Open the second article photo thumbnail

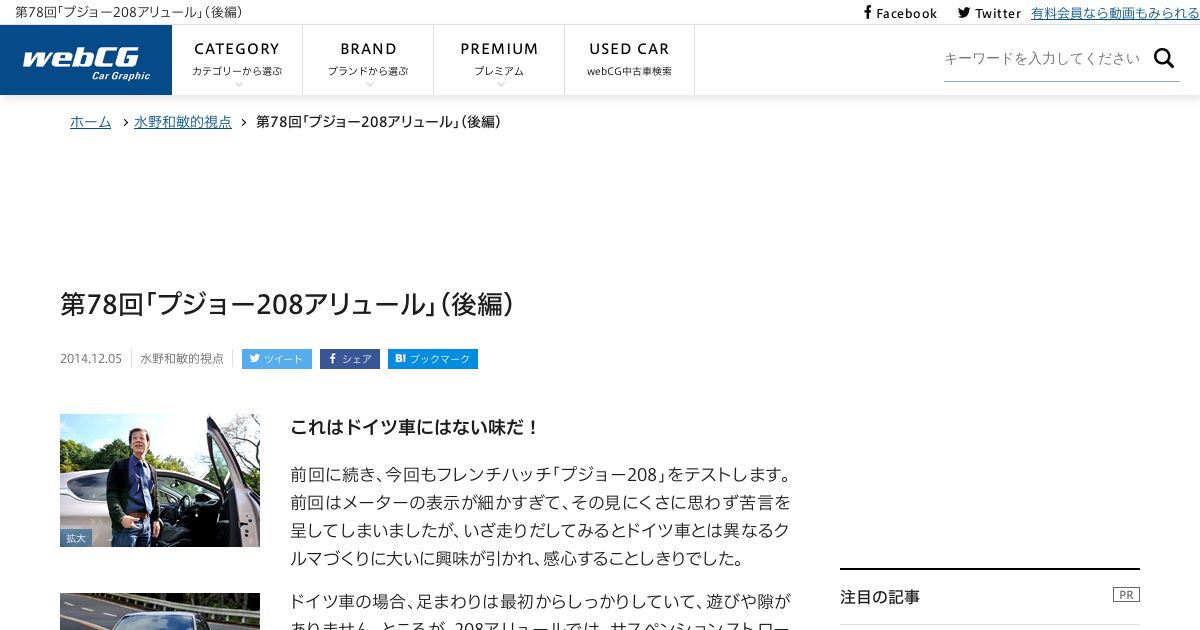(160, 611)
